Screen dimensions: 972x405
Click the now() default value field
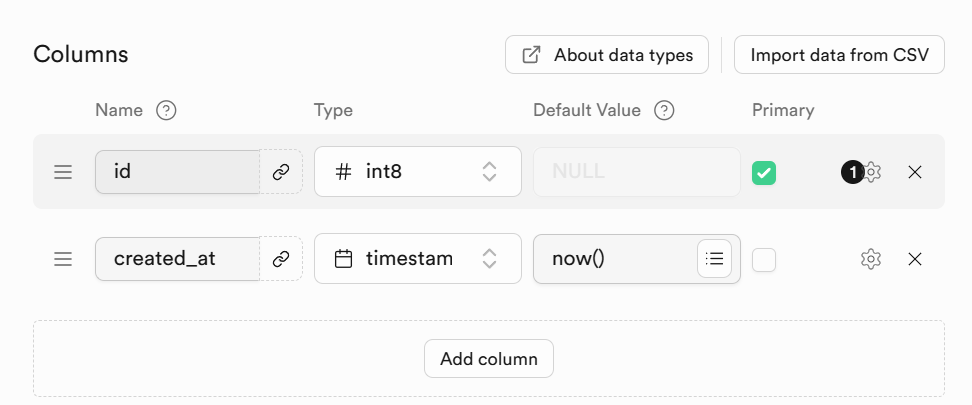(x=614, y=259)
